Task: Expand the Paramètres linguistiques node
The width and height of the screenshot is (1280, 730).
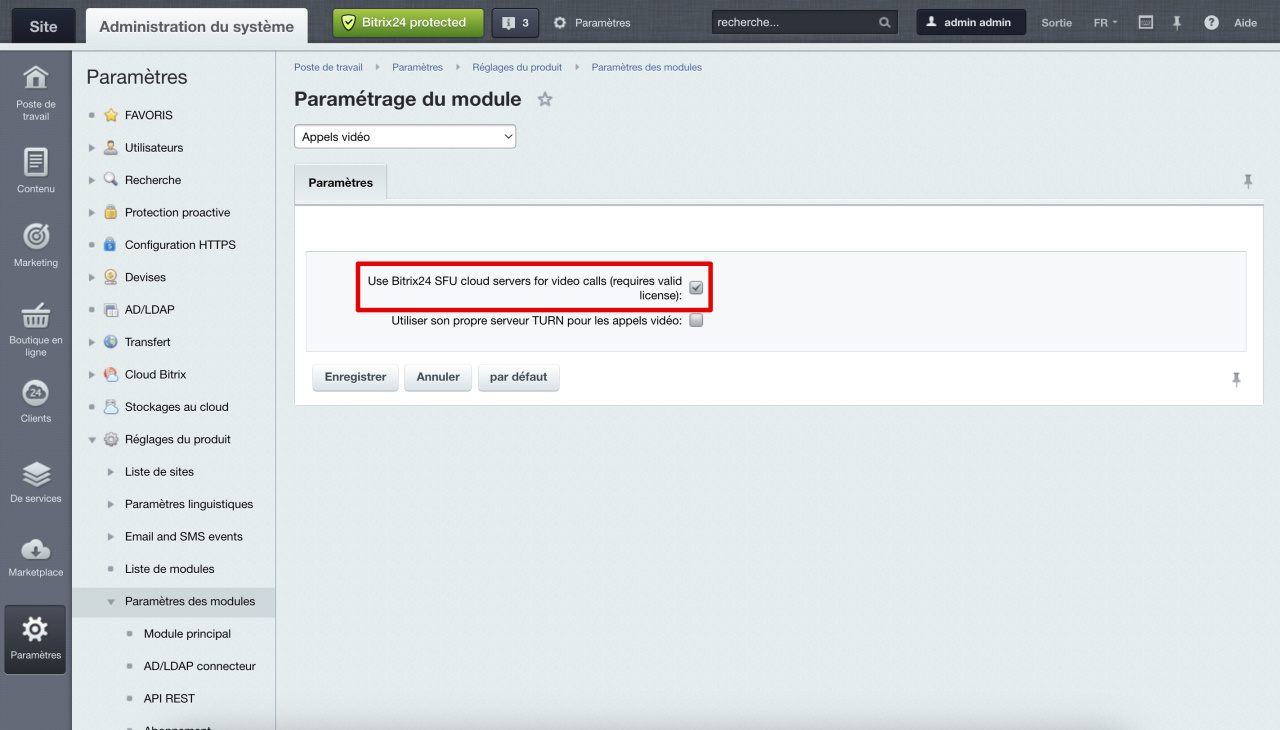Action: point(111,504)
